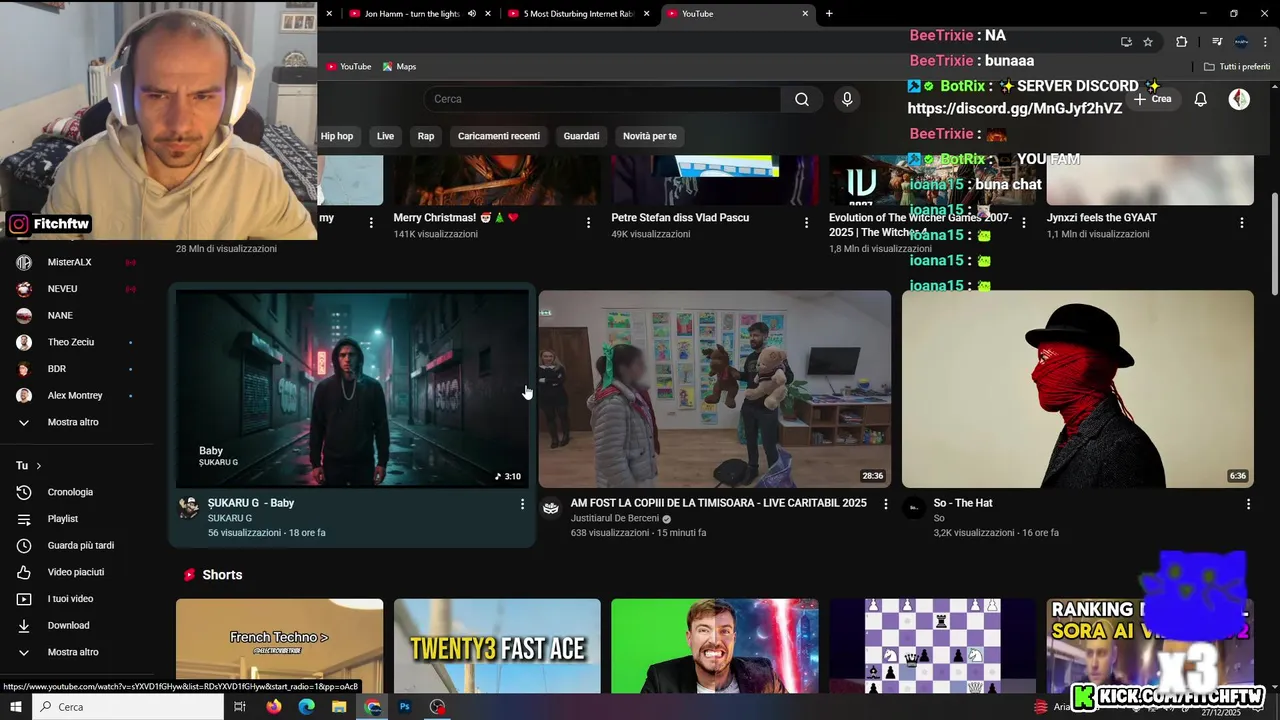Open the YouTube bookmark in bookmarks bar
Viewport: 1280px width, 720px height.
[348, 67]
